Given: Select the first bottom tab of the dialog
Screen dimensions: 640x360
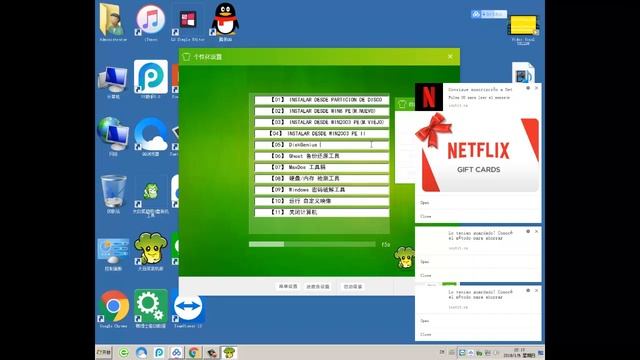Looking at the screenshot, I should pos(288,287).
